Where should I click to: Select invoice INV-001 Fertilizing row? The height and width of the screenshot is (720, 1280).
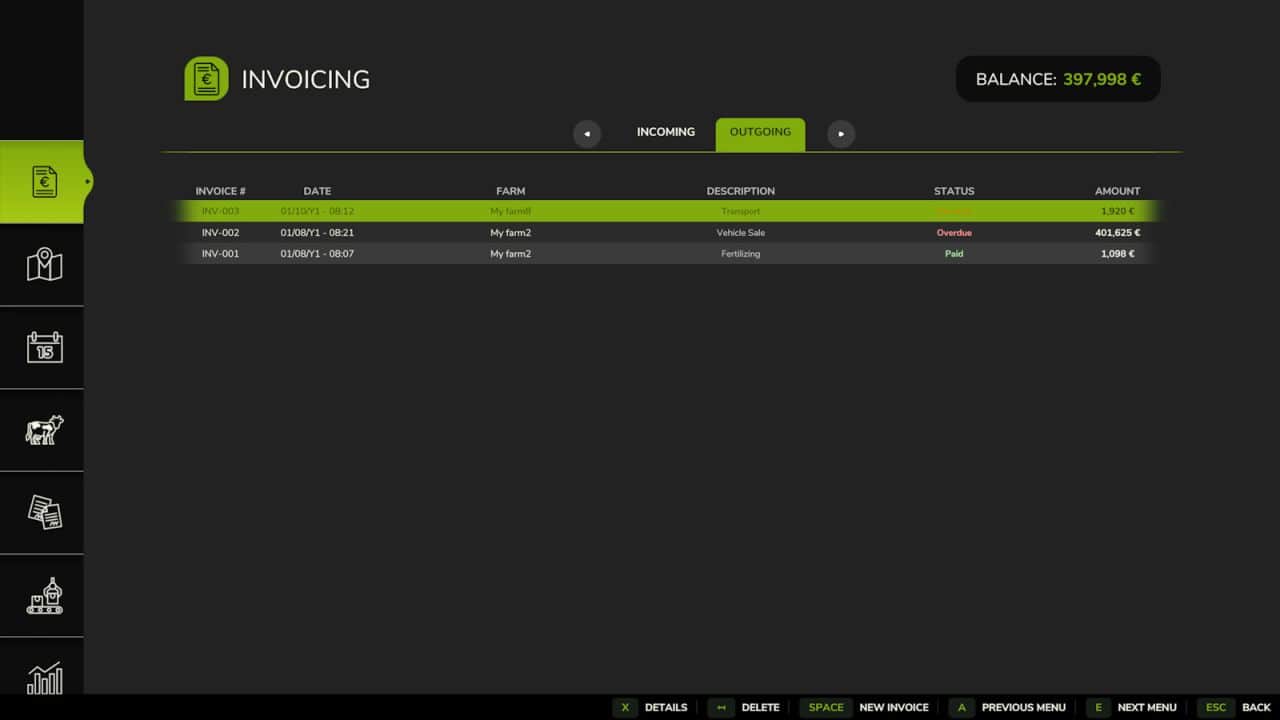[665, 254]
